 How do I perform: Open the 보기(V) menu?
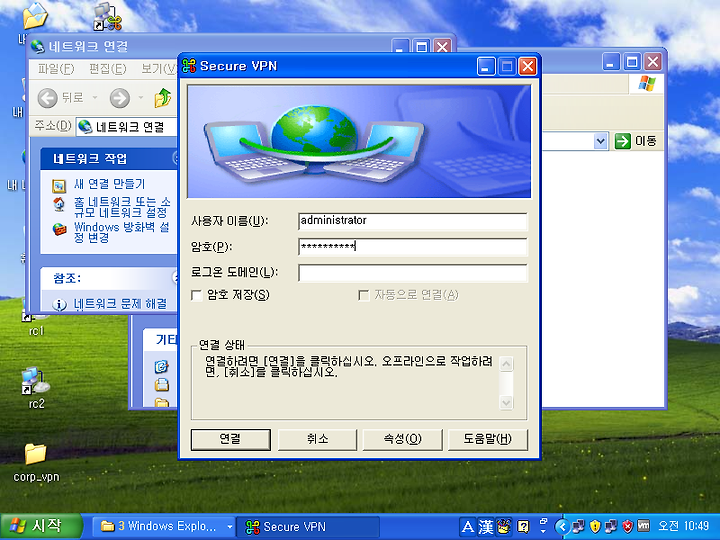pos(158,69)
